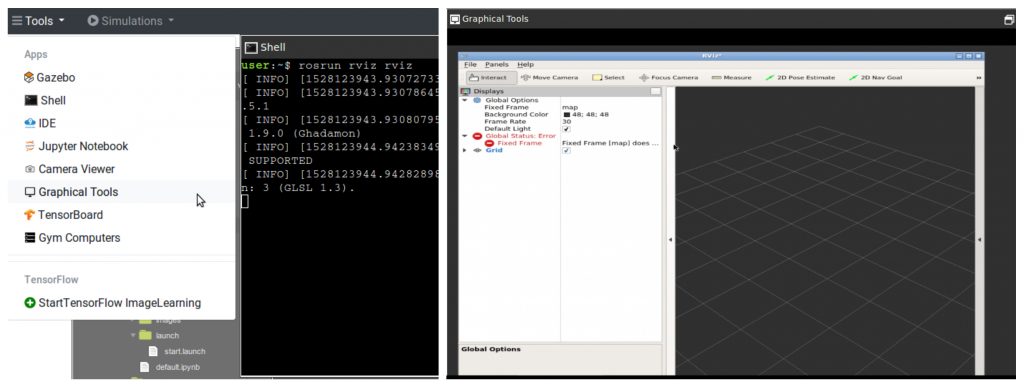Expand the Grid tree item
The height and width of the screenshot is (387, 1024).
[x=464, y=150]
